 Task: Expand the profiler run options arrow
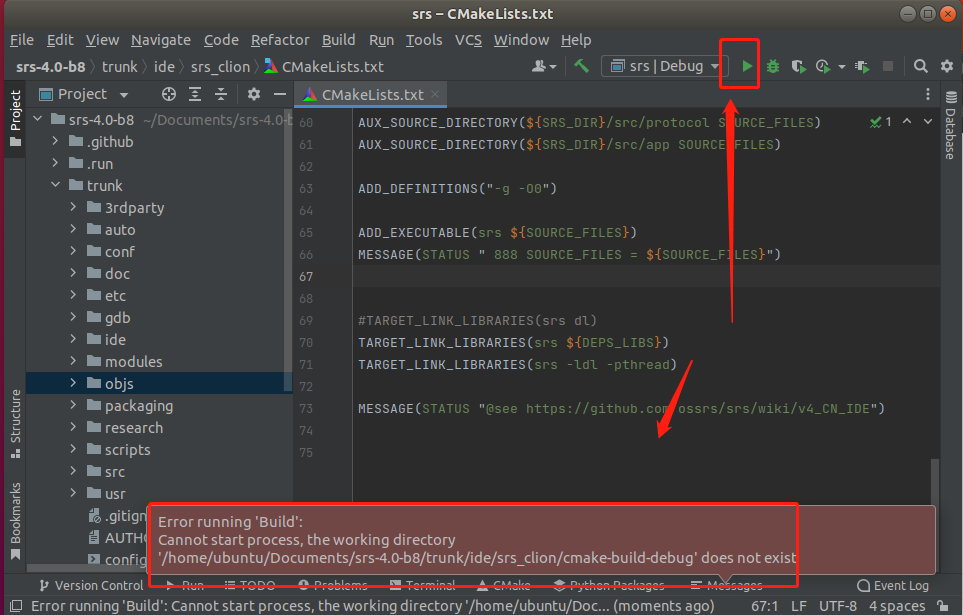(x=841, y=66)
